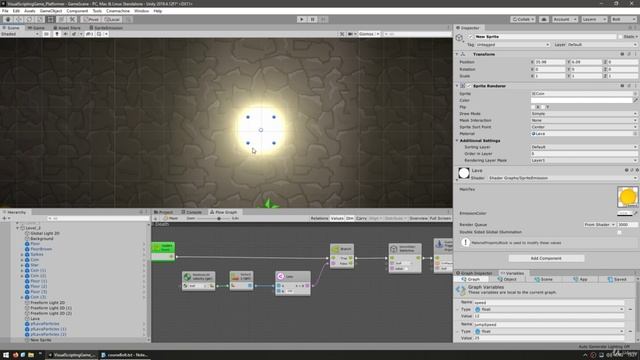The width and height of the screenshot is (640, 360).
Task: Toggle the Static checkbox
Action: tap(620, 37)
